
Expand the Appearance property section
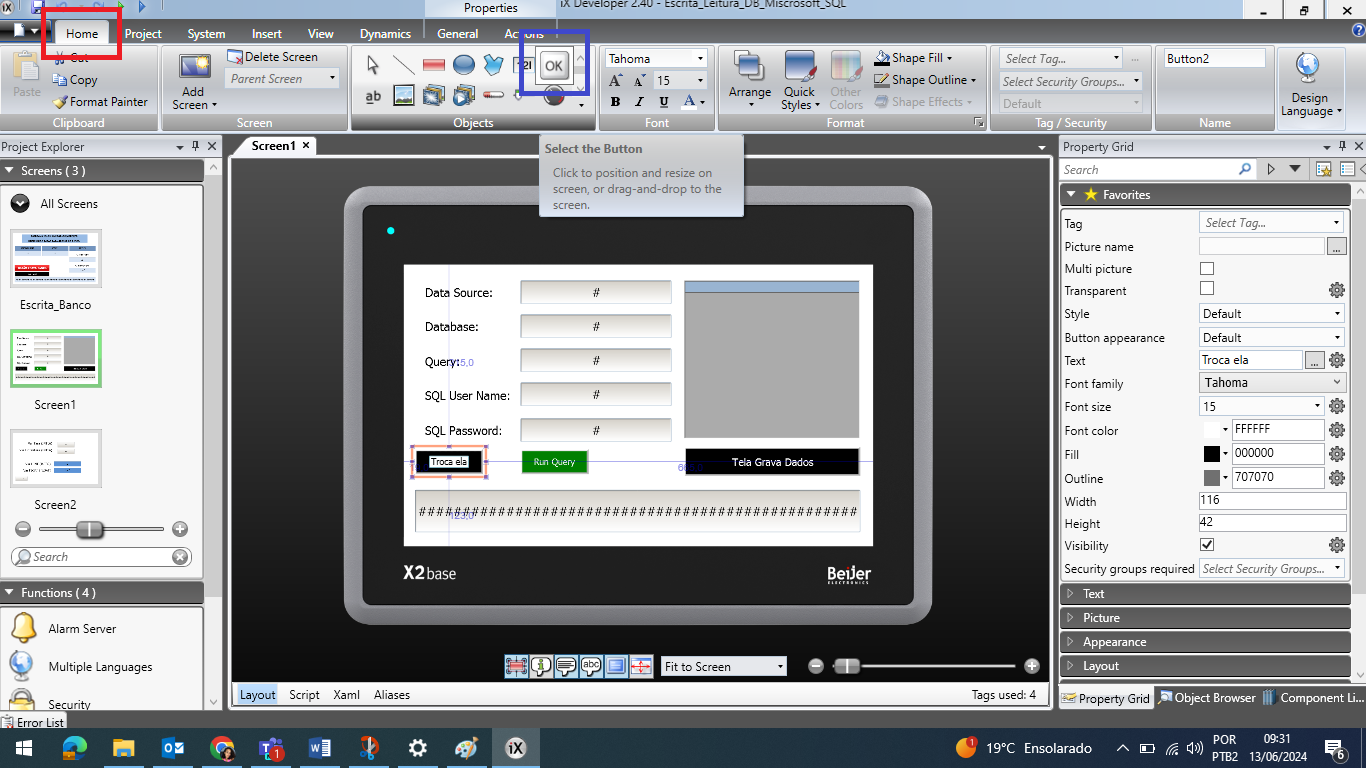[x=1114, y=642]
